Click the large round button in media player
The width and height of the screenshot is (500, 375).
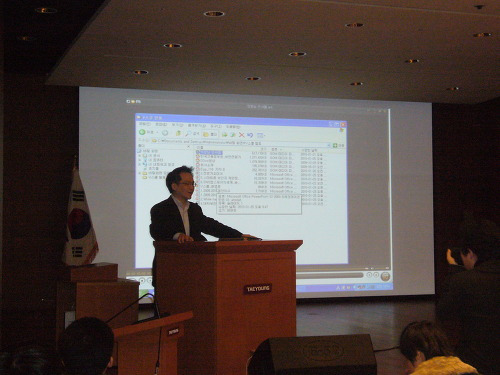coord(385,276)
